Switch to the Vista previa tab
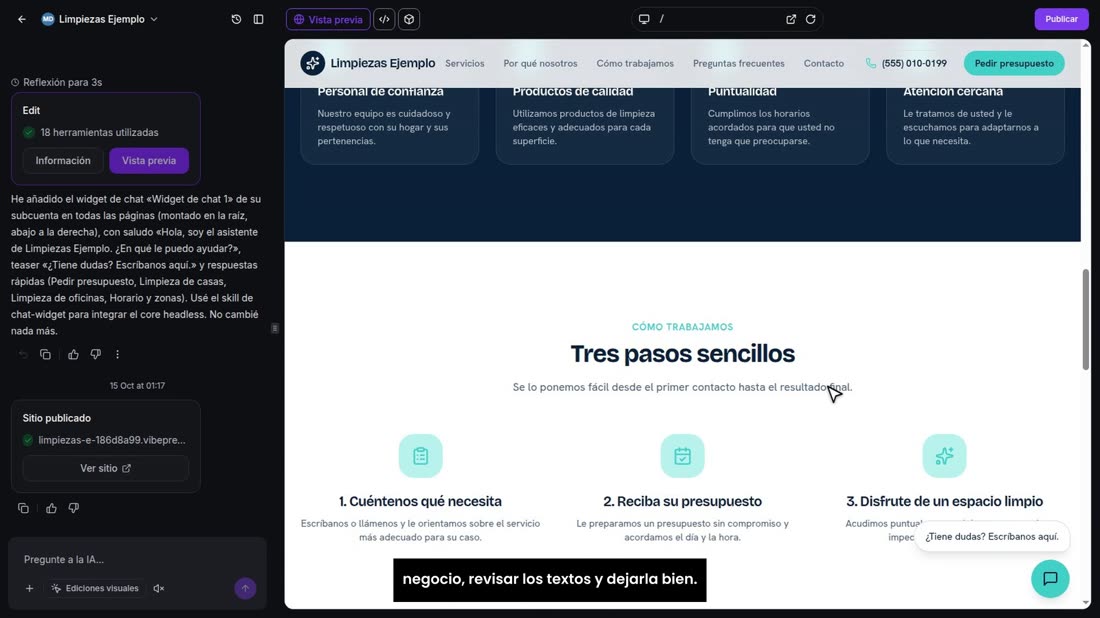Viewport: 1100px width, 618px height. (x=328, y=19)
